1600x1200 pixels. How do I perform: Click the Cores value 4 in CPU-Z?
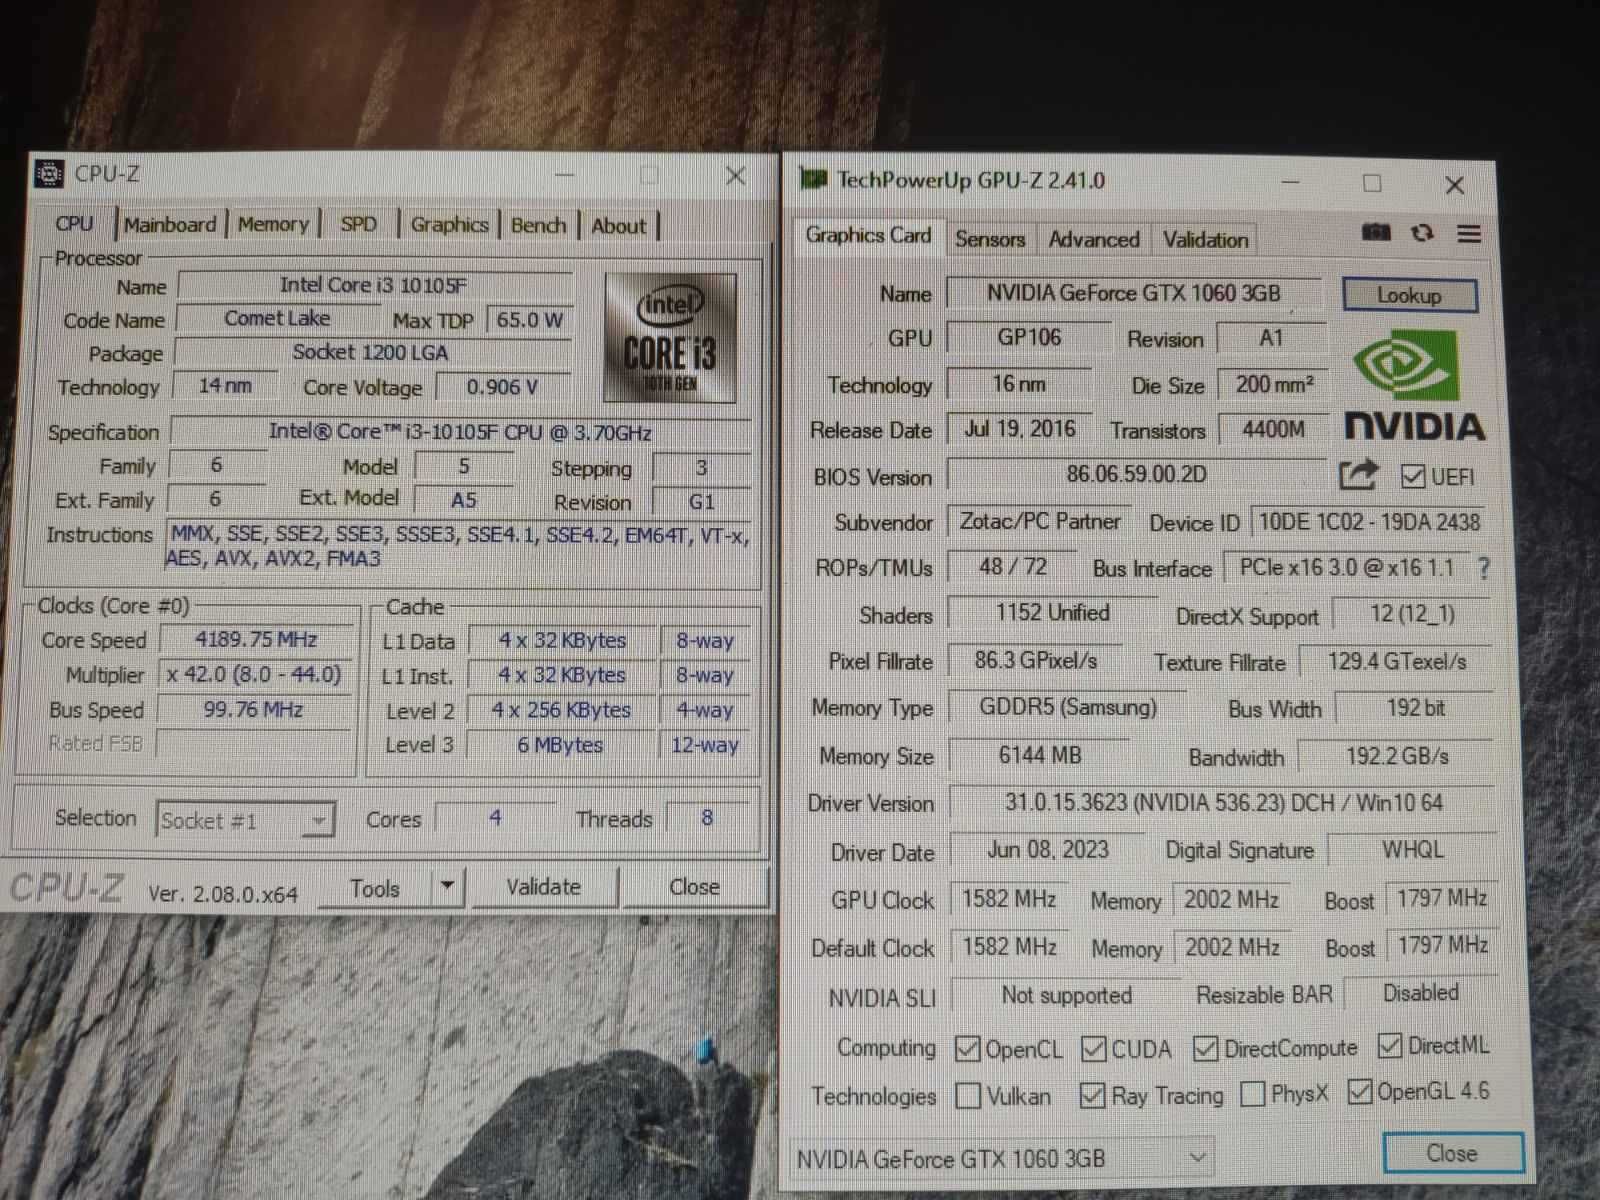click(x=495, y=818)
